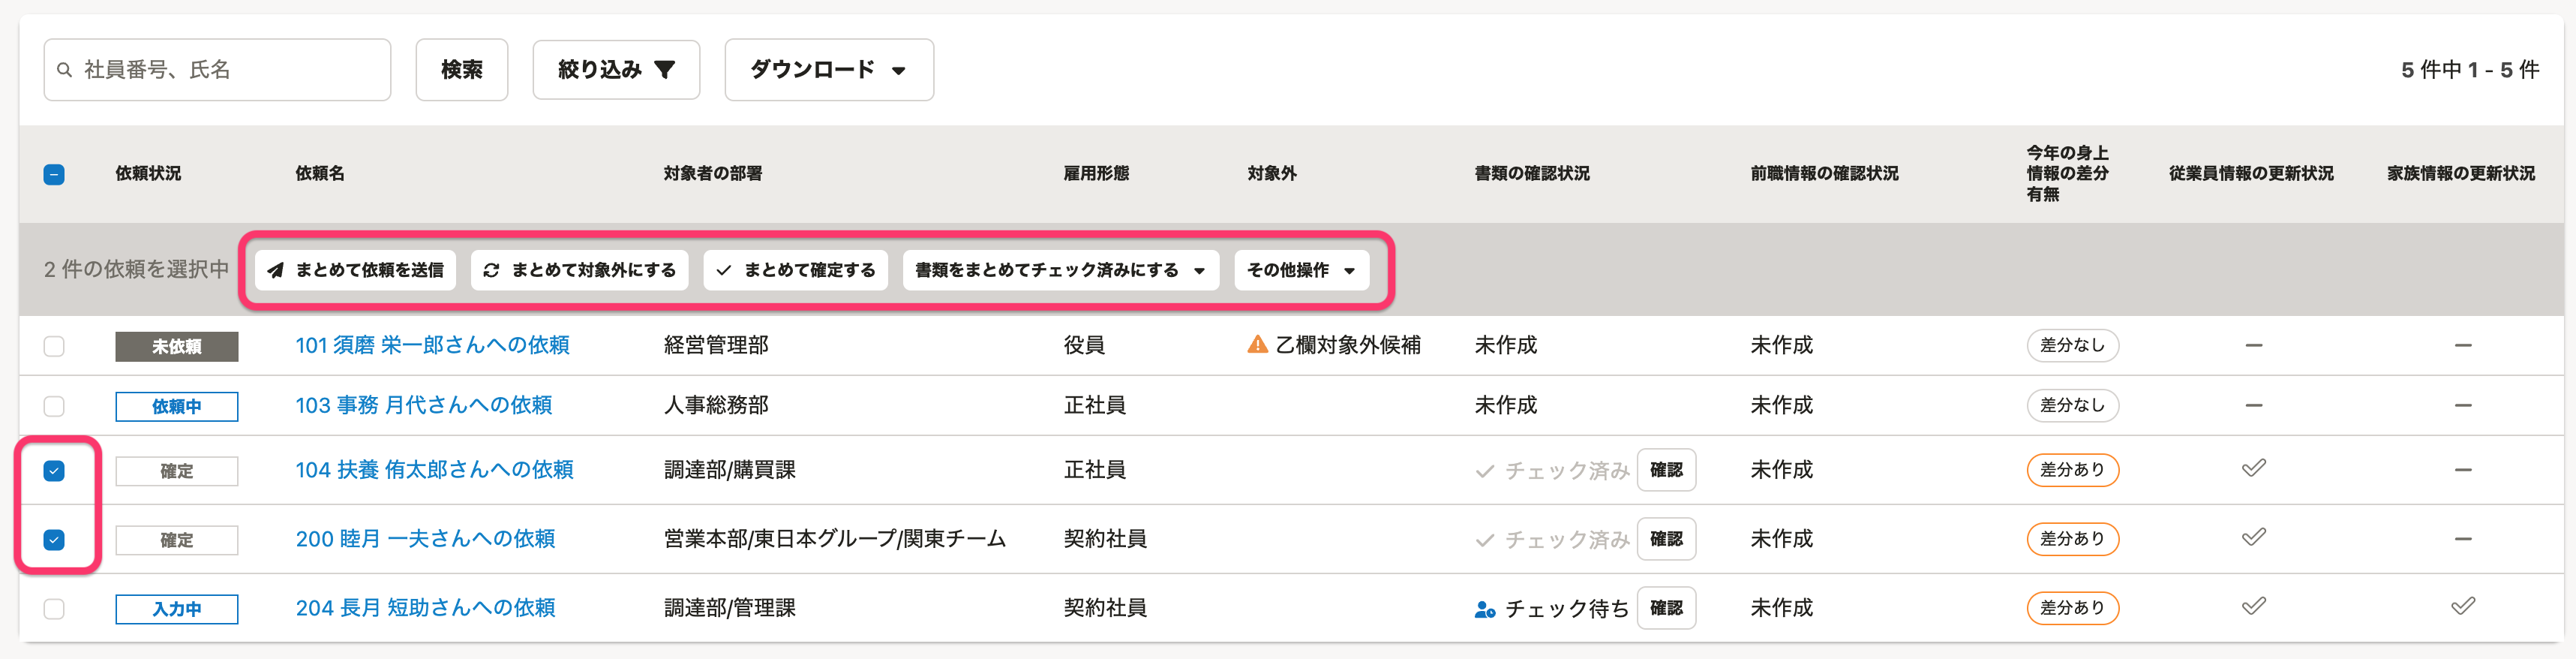This screenshot has height=659, width=2576.
Task: Click the 雇用形態 column header
Action: tap(1096, 174)
